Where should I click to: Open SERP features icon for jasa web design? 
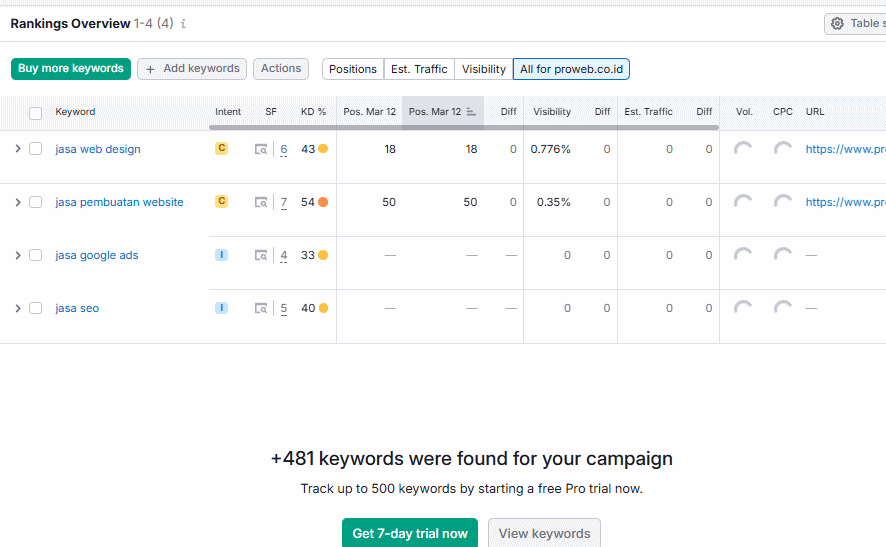(261, 149)
